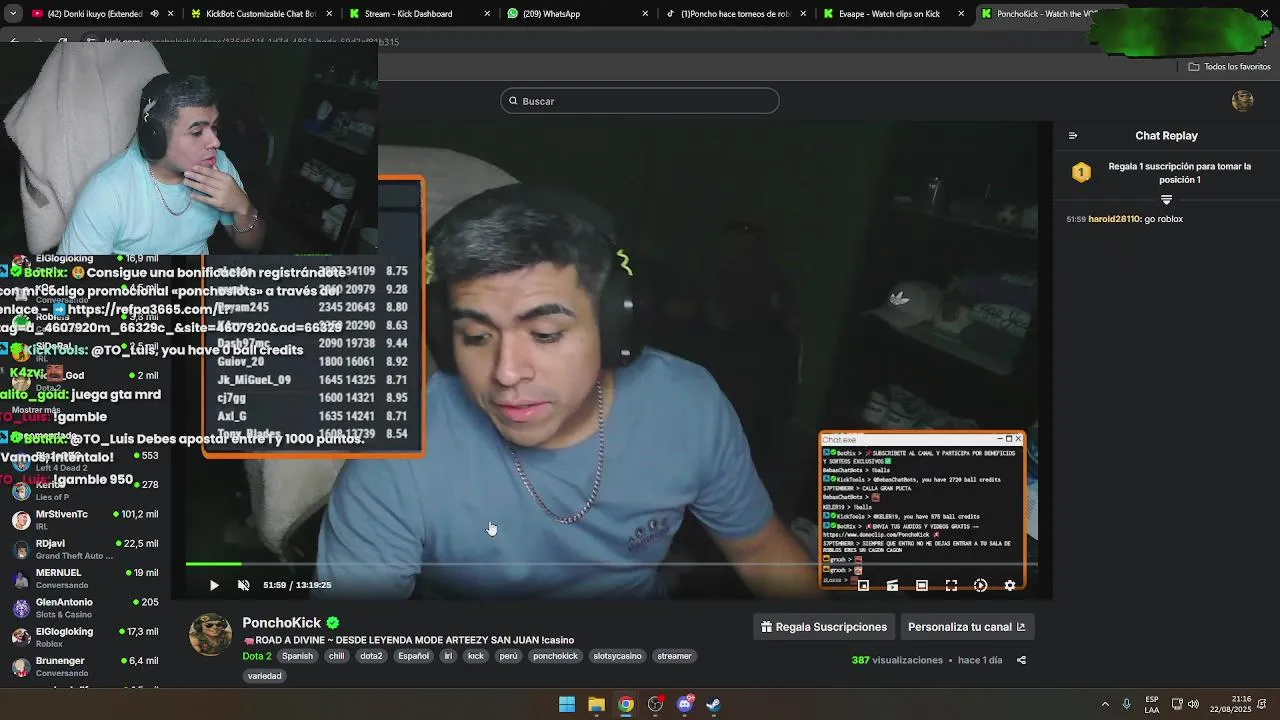Click the Regala Suscripciones button
This screenshot has width=1280, height=720.
tap(824, 627)
